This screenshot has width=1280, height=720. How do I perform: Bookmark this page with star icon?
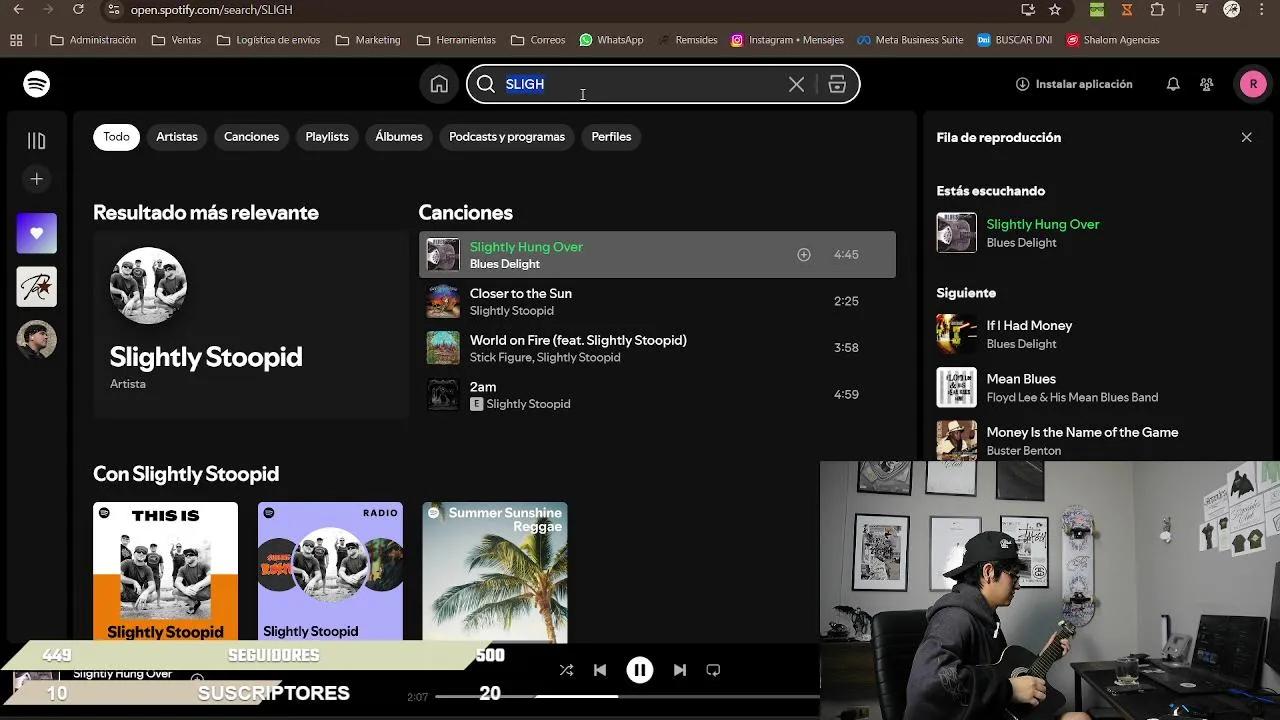tap(1055, 10)
